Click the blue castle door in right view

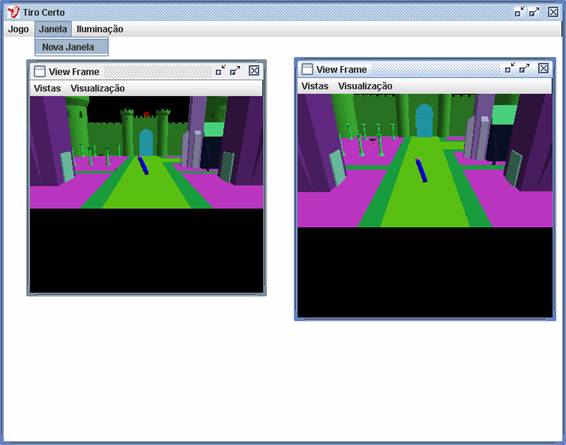pos(424,120)
